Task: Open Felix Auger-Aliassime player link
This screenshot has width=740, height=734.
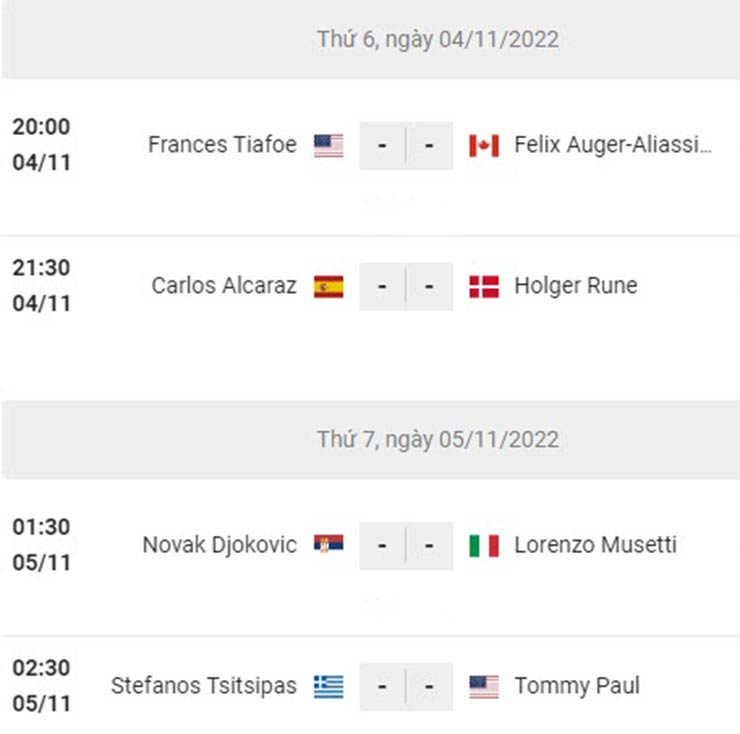Action: [613, 144]
